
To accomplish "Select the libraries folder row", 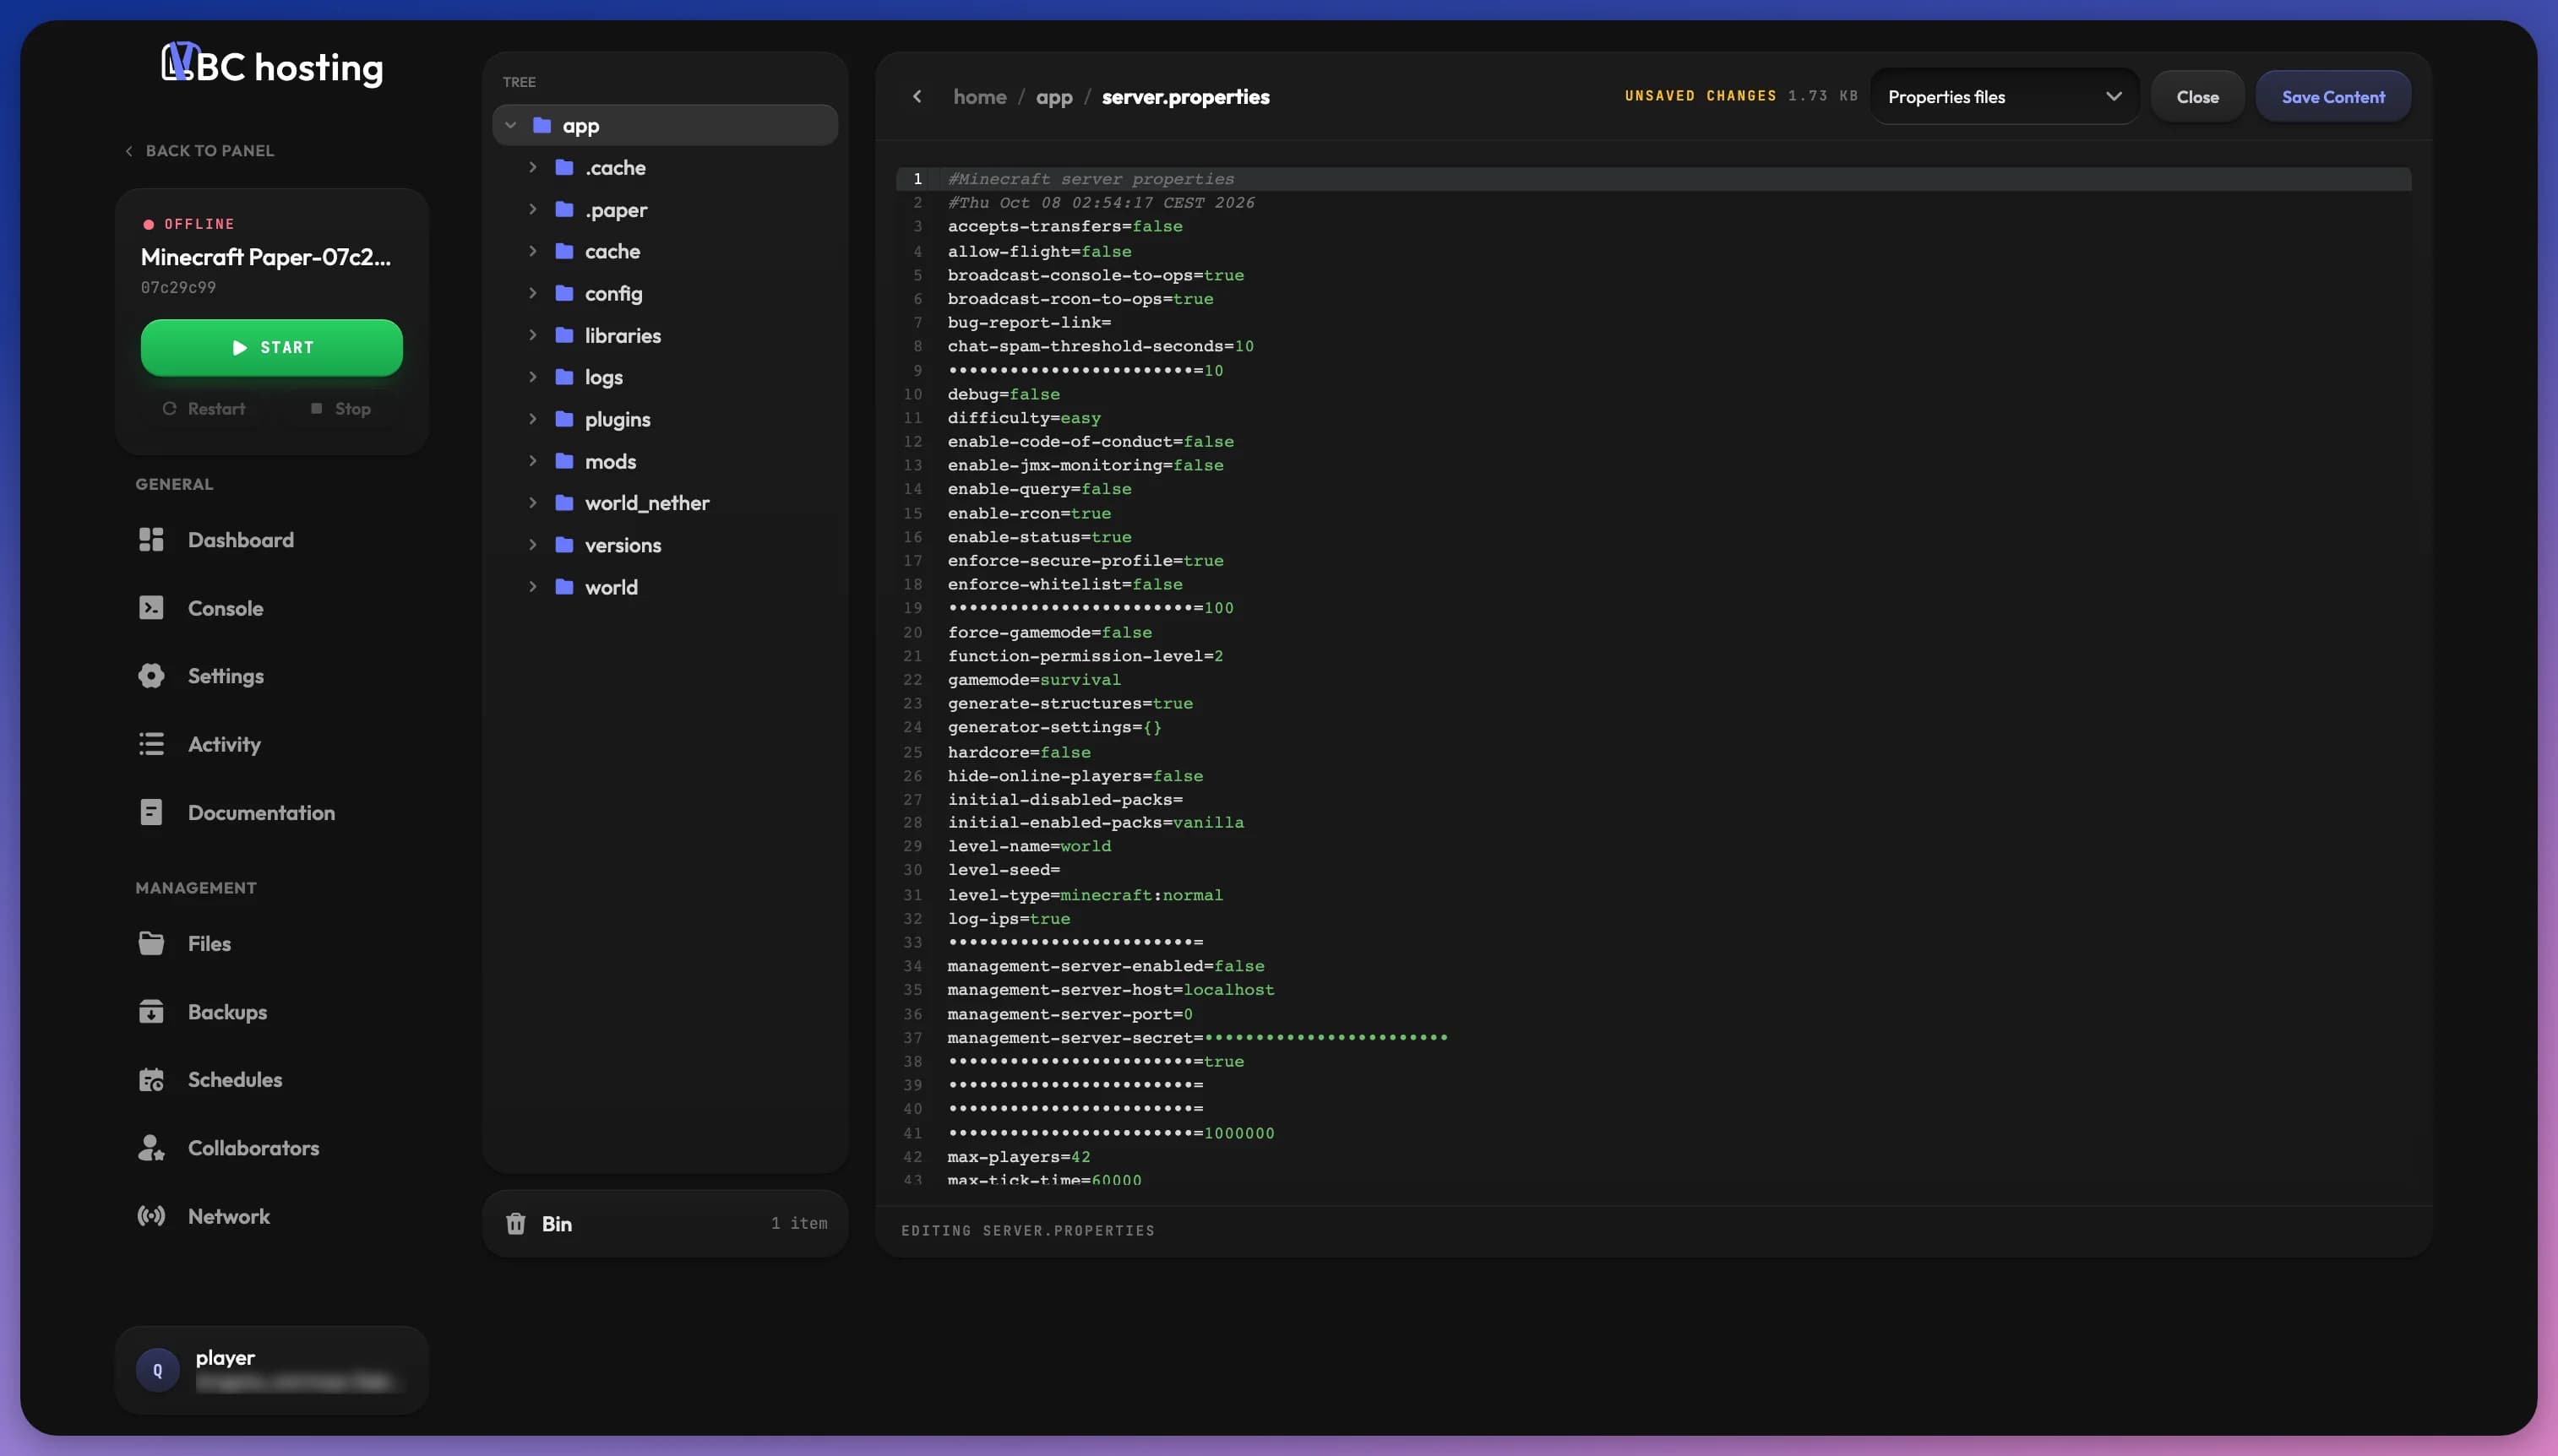I will pyautogui.click(x=665, y=335).
